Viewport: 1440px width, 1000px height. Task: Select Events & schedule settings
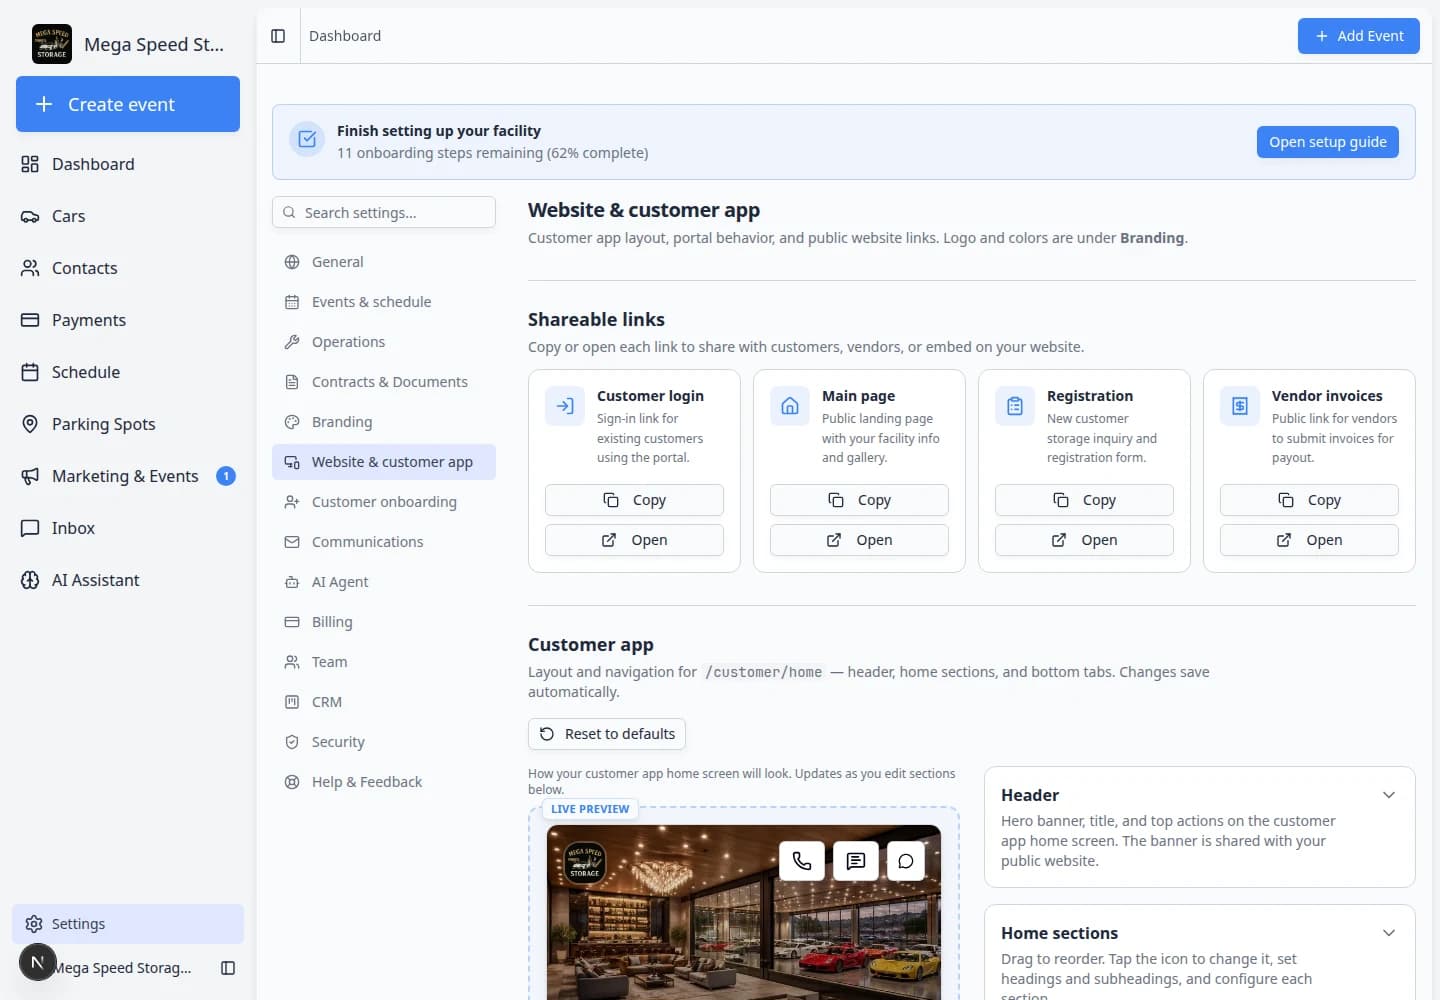click(384, 302)
